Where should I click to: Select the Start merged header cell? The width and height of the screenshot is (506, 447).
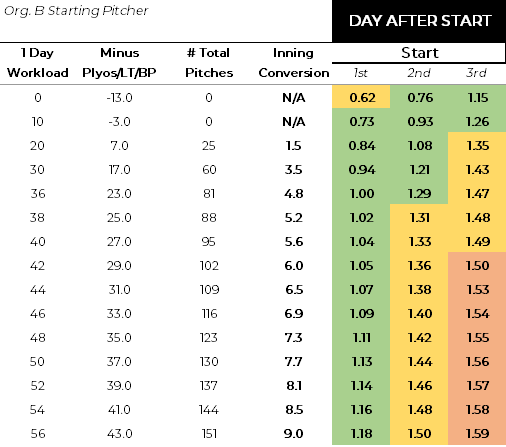pyautogui.click(x=419, y=53)
